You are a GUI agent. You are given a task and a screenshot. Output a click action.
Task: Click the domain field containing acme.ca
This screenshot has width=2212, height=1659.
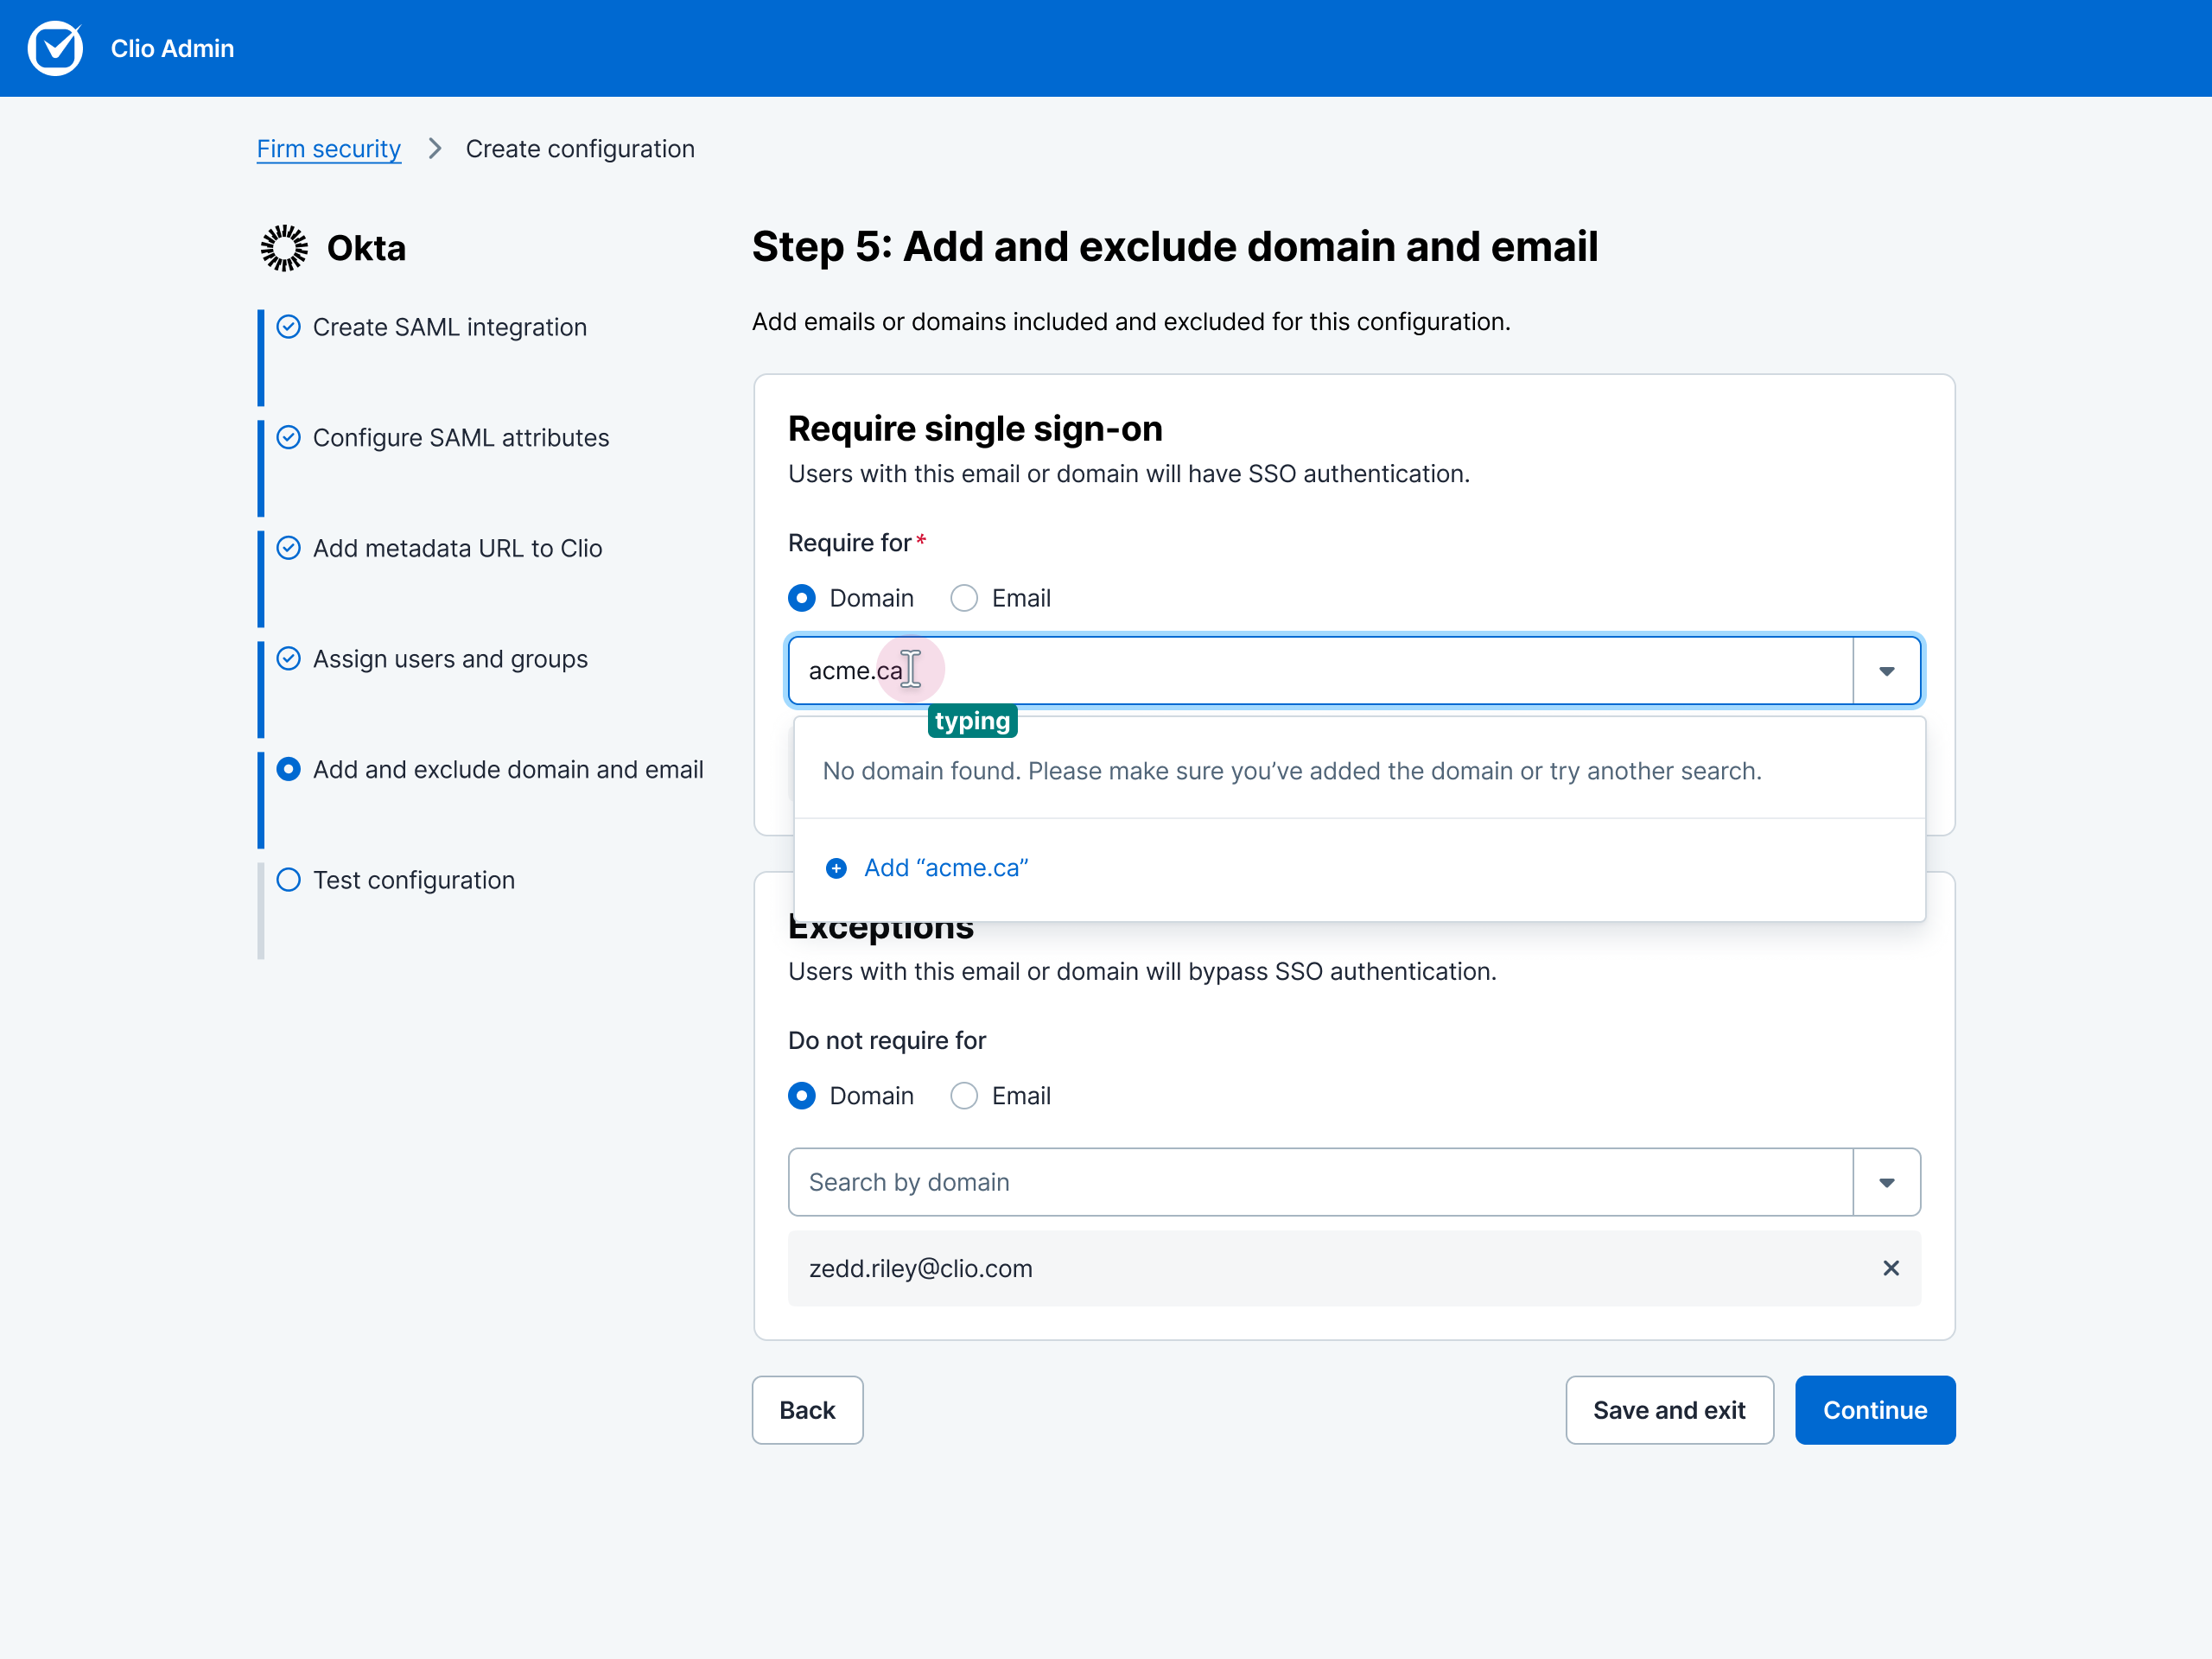click(1320, 671)
